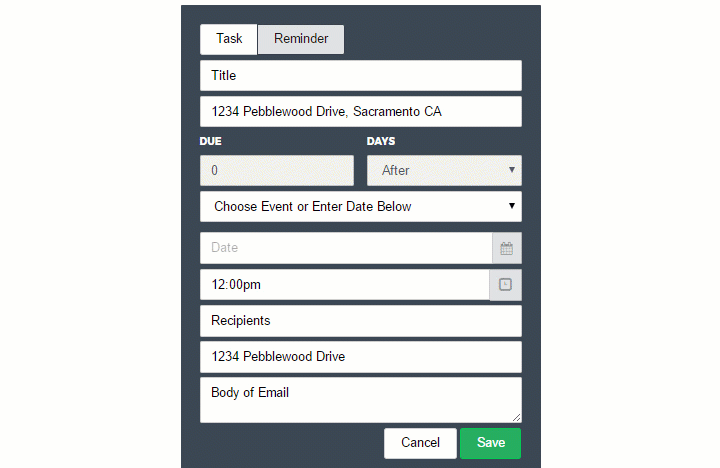This screenshot has height=468, width=720.
Task: Open Choose Event or Enter Date dropdown
Action: coord(360,207)
